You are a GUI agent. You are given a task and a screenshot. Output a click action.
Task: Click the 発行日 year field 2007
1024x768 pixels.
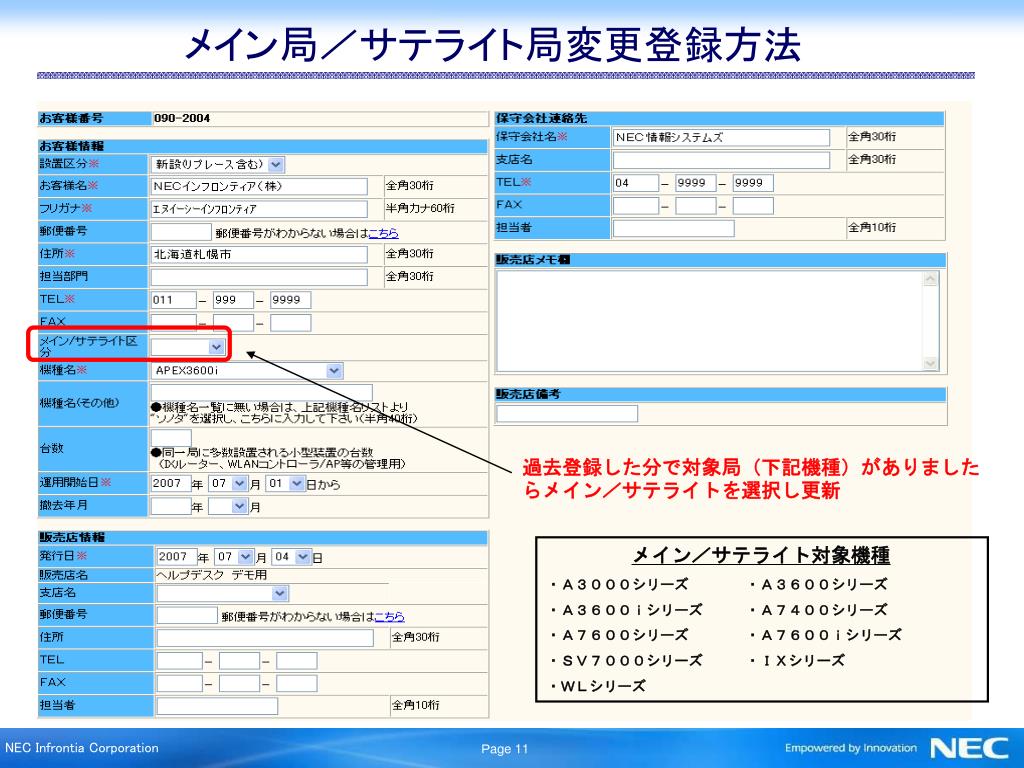pyautogui.click(x=176, y=557)
